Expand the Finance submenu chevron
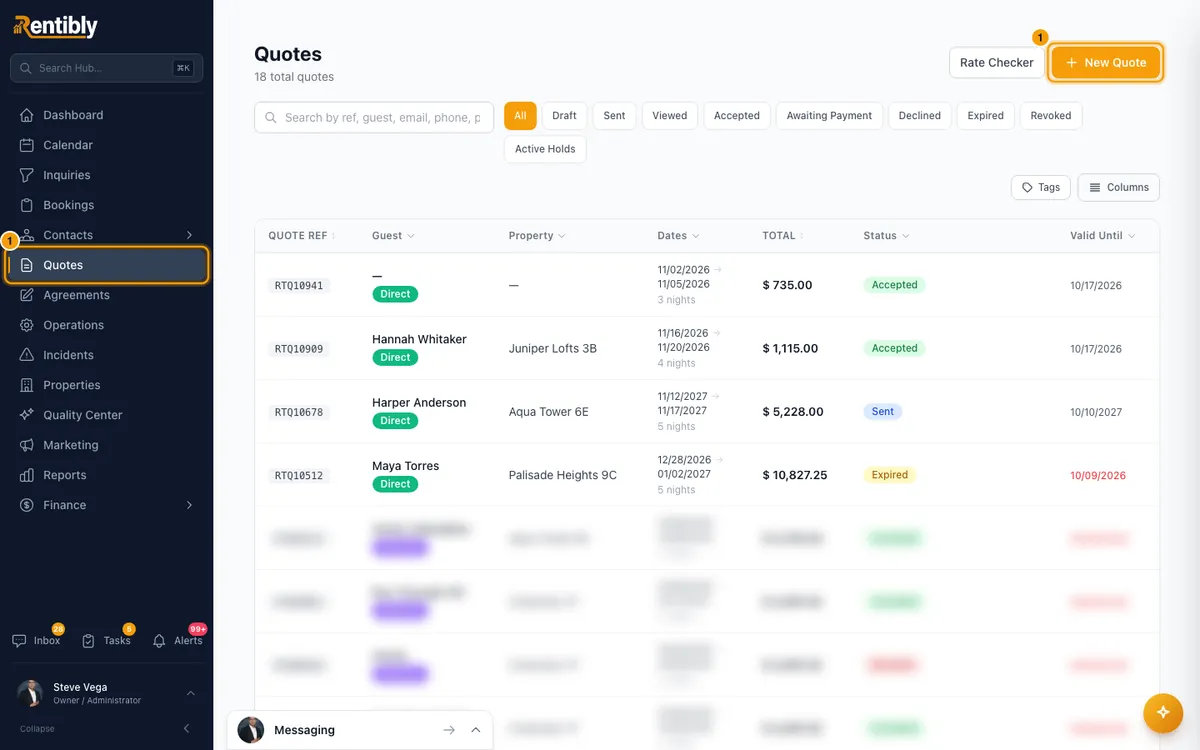This screenshot has height=750, width=1200. (x=189, y=505)
